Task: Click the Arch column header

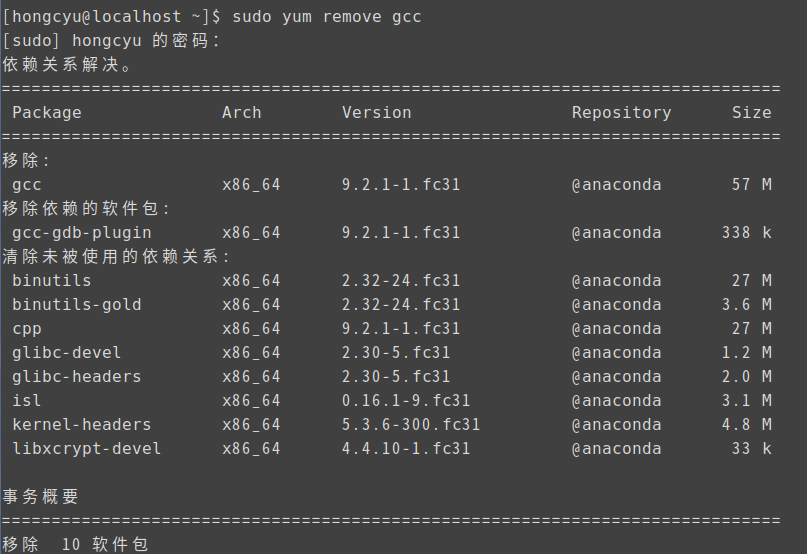Action: (242, 113)
